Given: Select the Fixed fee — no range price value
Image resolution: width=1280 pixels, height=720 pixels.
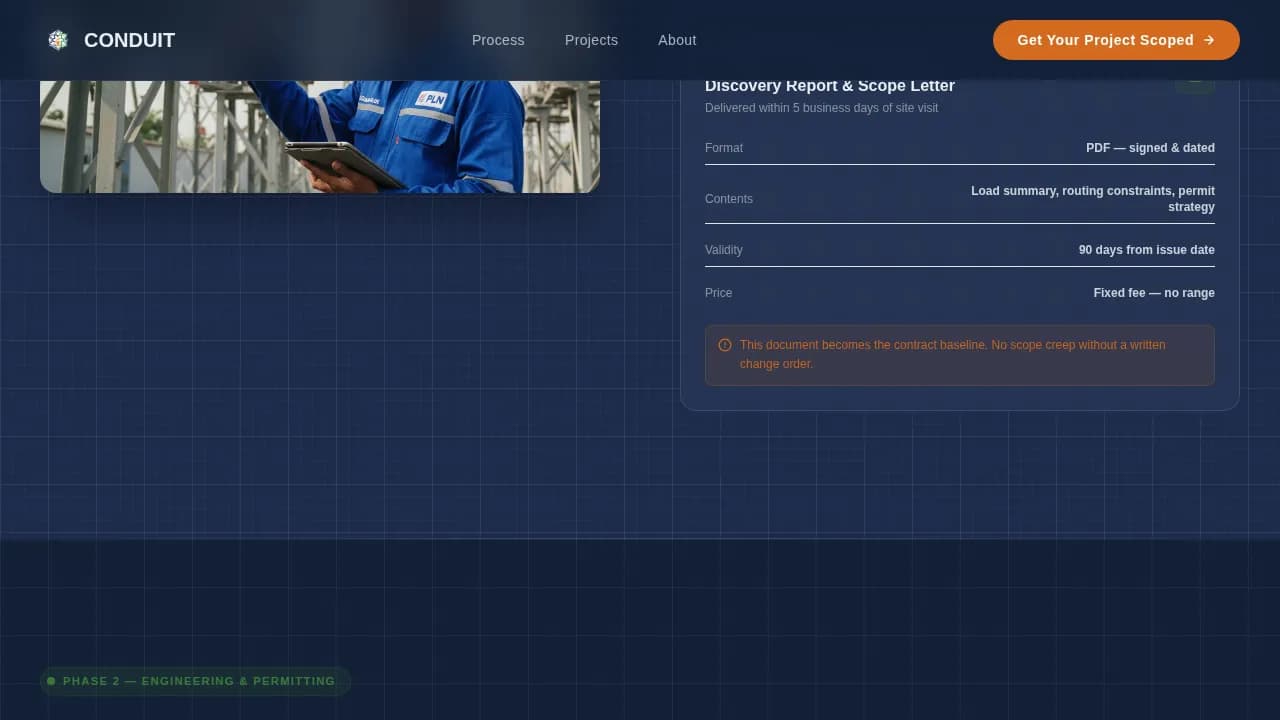Looking at the screenshot, I should (1154, 293).
